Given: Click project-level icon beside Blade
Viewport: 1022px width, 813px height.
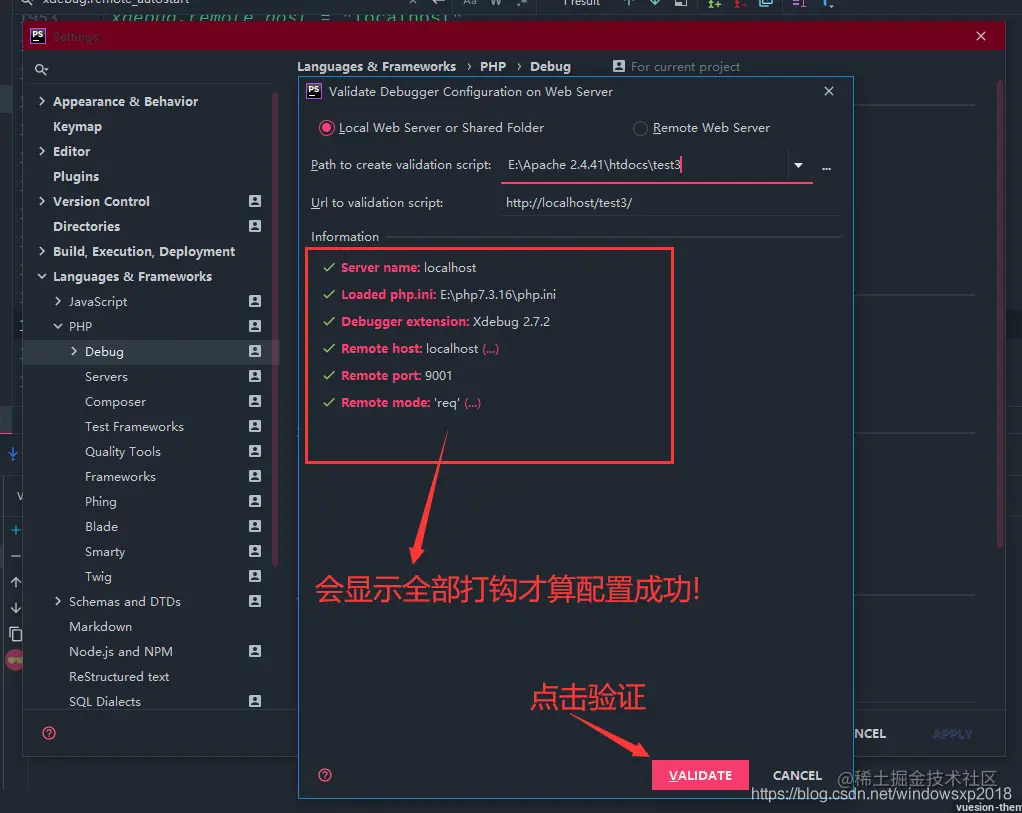Looking at the screenshot, I should point(255,526).
